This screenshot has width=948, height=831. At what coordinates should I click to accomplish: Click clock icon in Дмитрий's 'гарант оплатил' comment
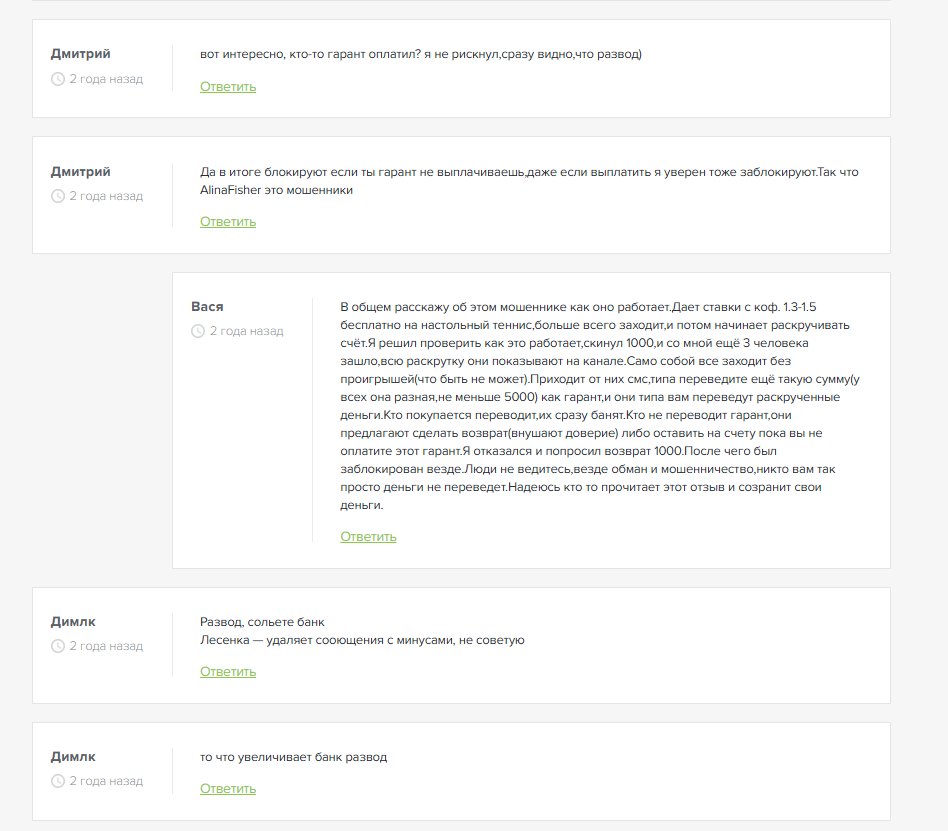(x=57, y=79)
